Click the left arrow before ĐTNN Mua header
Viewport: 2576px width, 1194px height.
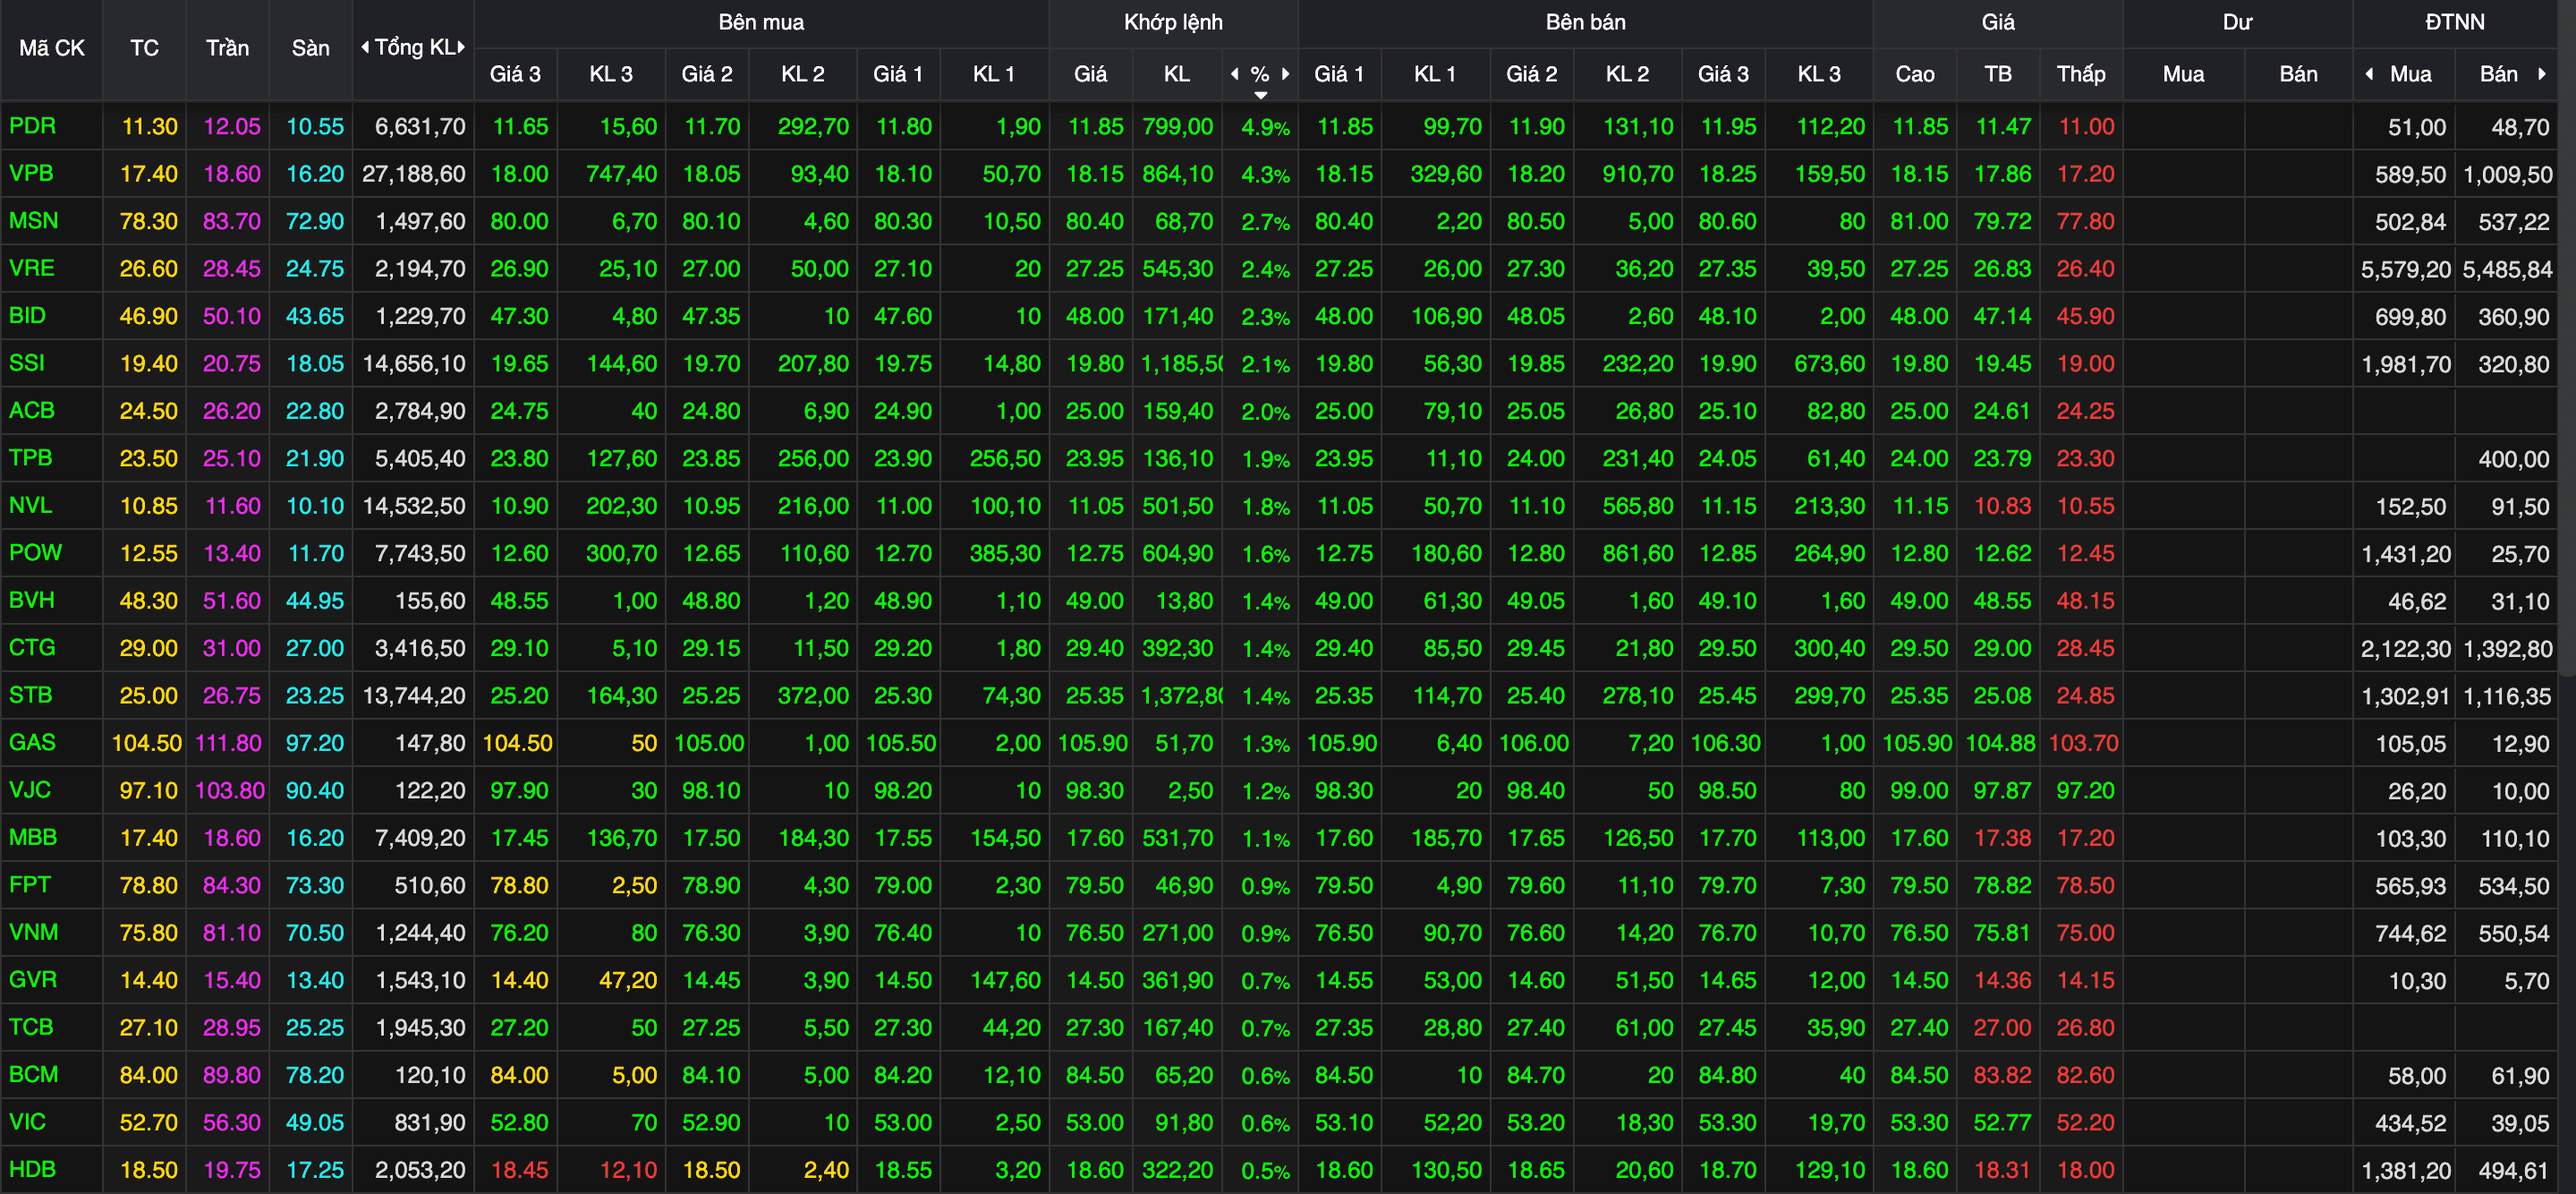2368,73
